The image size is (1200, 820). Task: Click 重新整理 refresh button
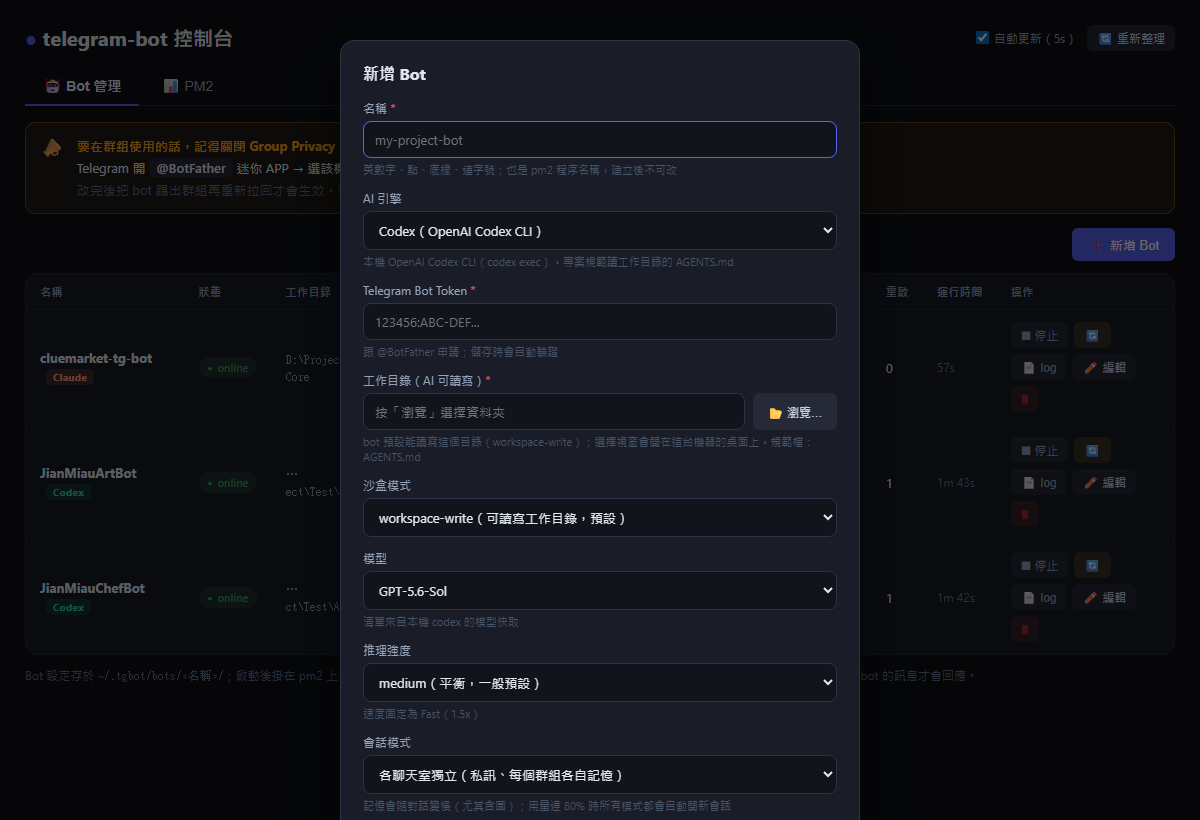[1130, 38]
